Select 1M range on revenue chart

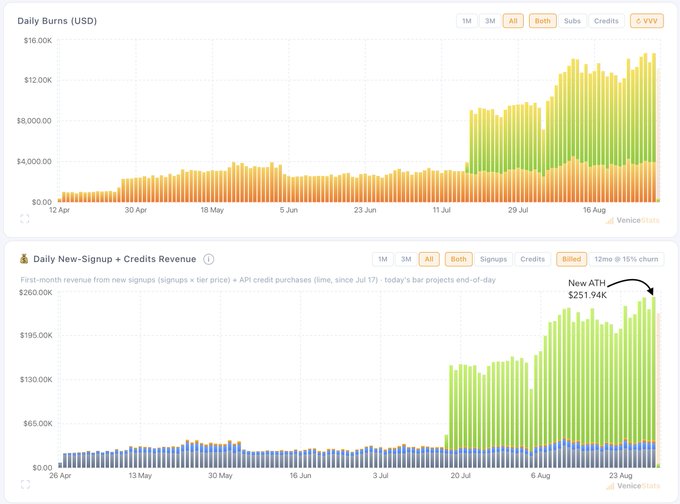[382, 259]
